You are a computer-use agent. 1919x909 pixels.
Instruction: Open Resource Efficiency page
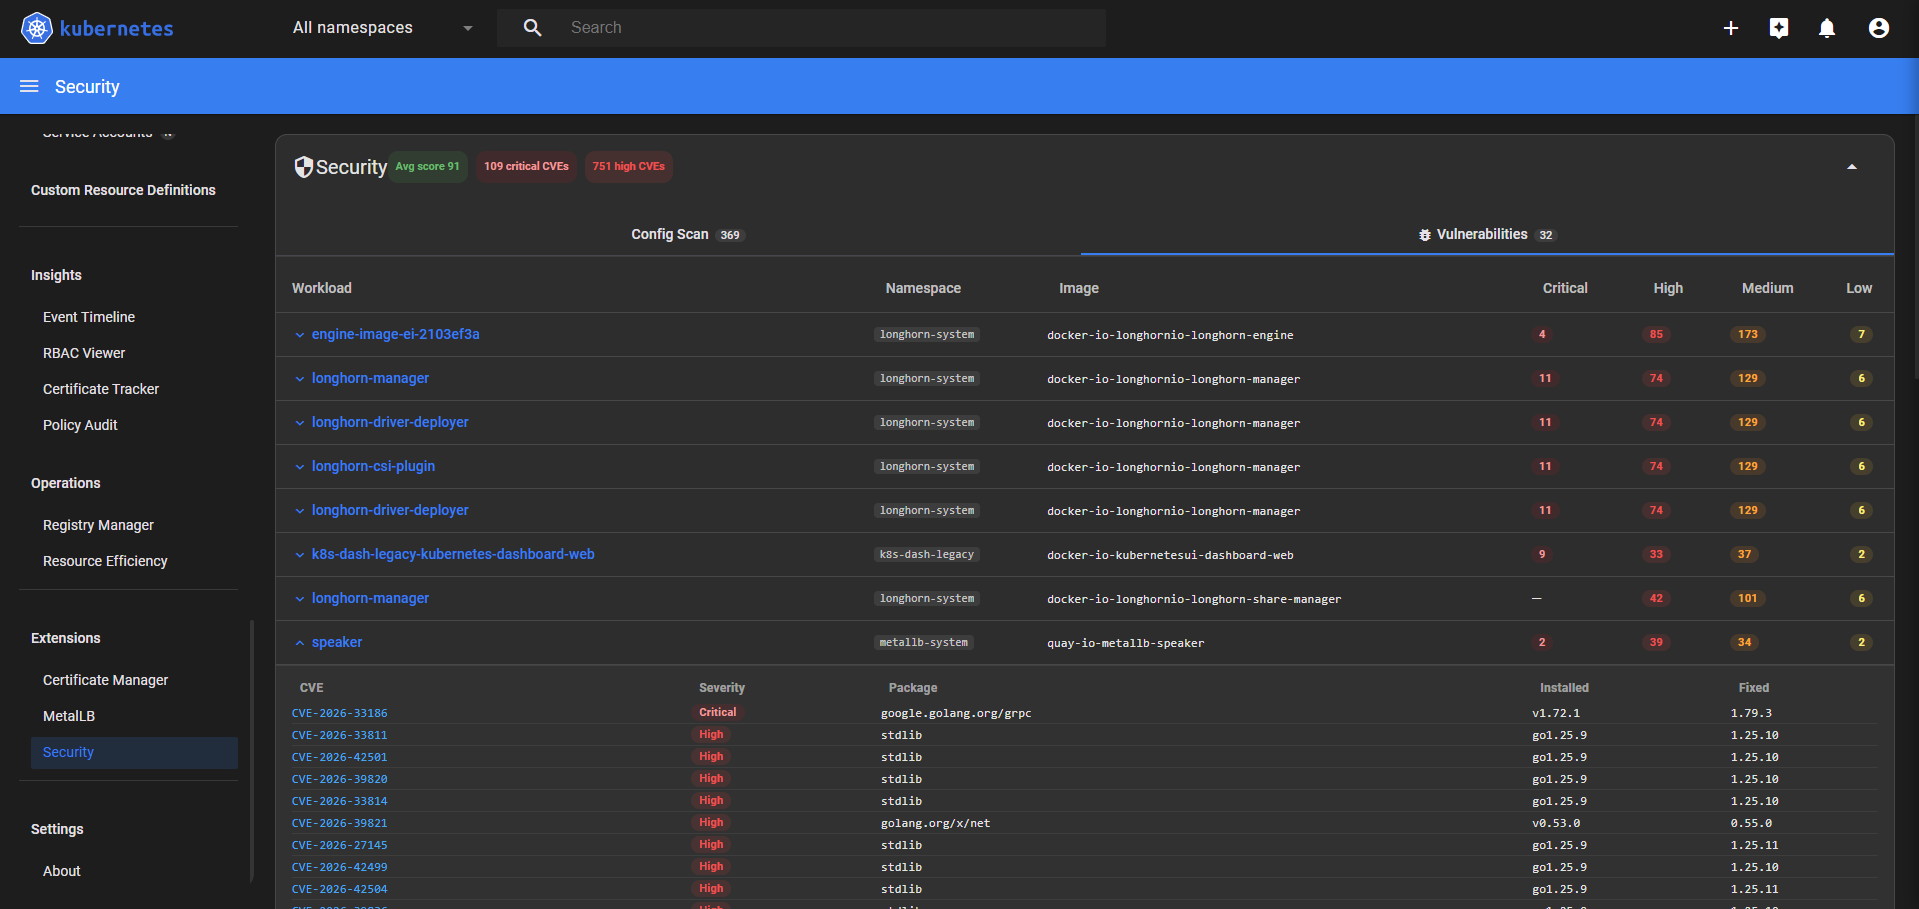click(x=105, y=561)
